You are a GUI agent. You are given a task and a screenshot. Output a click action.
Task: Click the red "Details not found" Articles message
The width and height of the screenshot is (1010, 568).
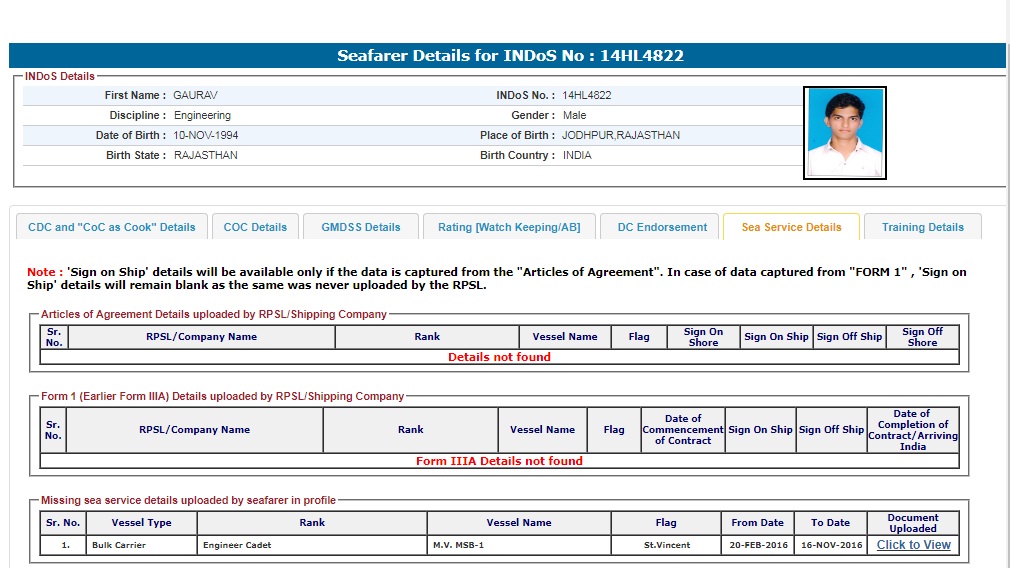[x=499, y=357]
